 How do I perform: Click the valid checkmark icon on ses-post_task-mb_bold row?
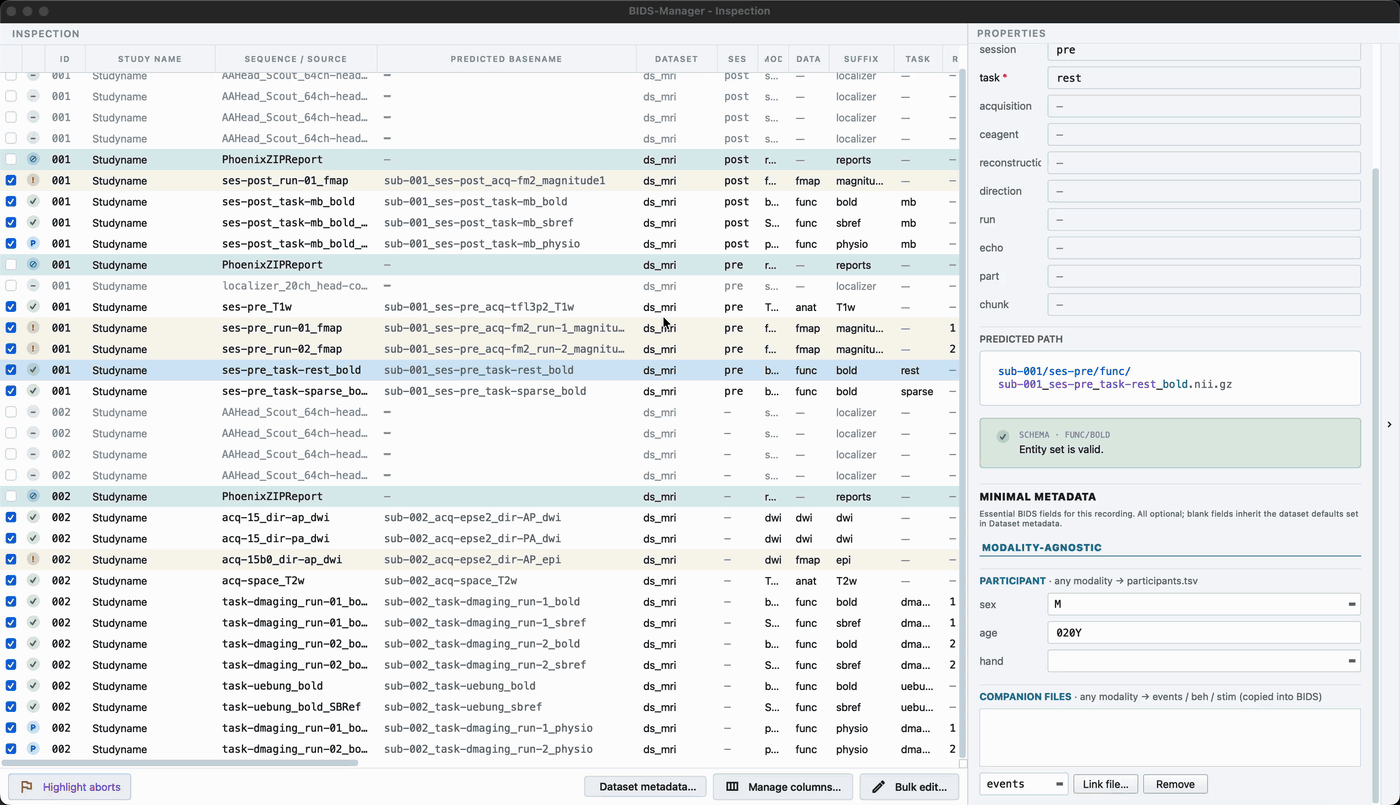point(33,202)
